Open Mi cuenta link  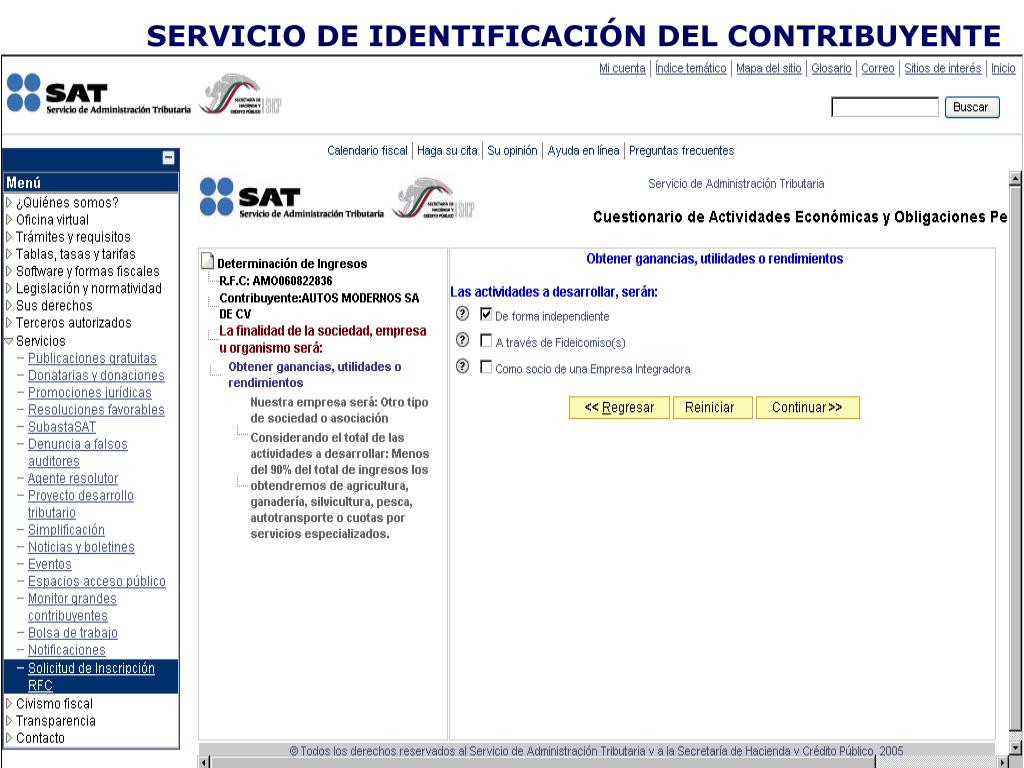click(x=622, y=68)
